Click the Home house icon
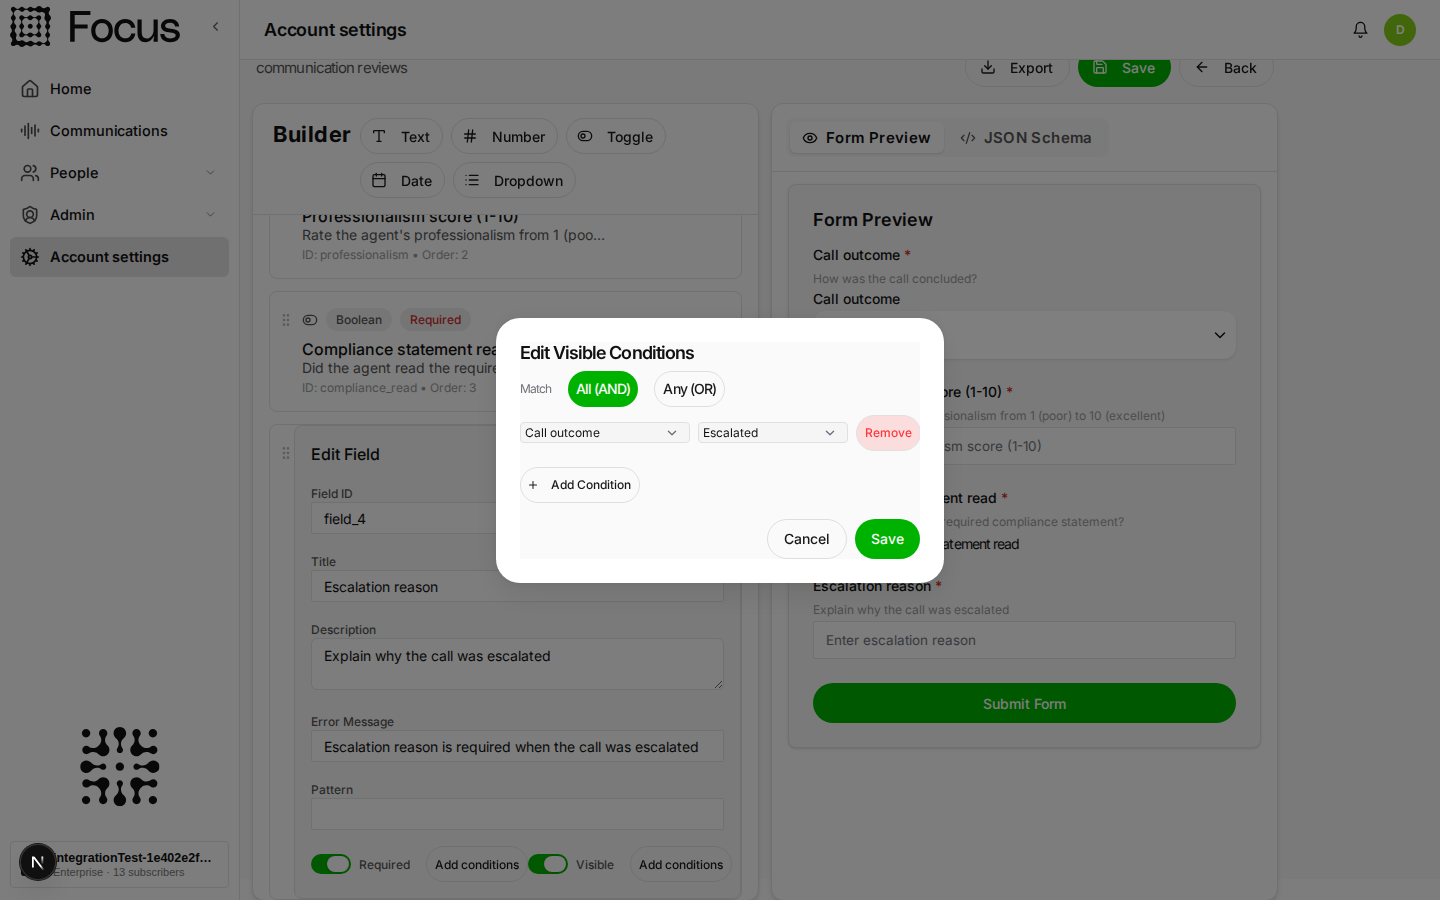Screen dimensions: 1440x900 pyautogui.click(x=30, y=89)
